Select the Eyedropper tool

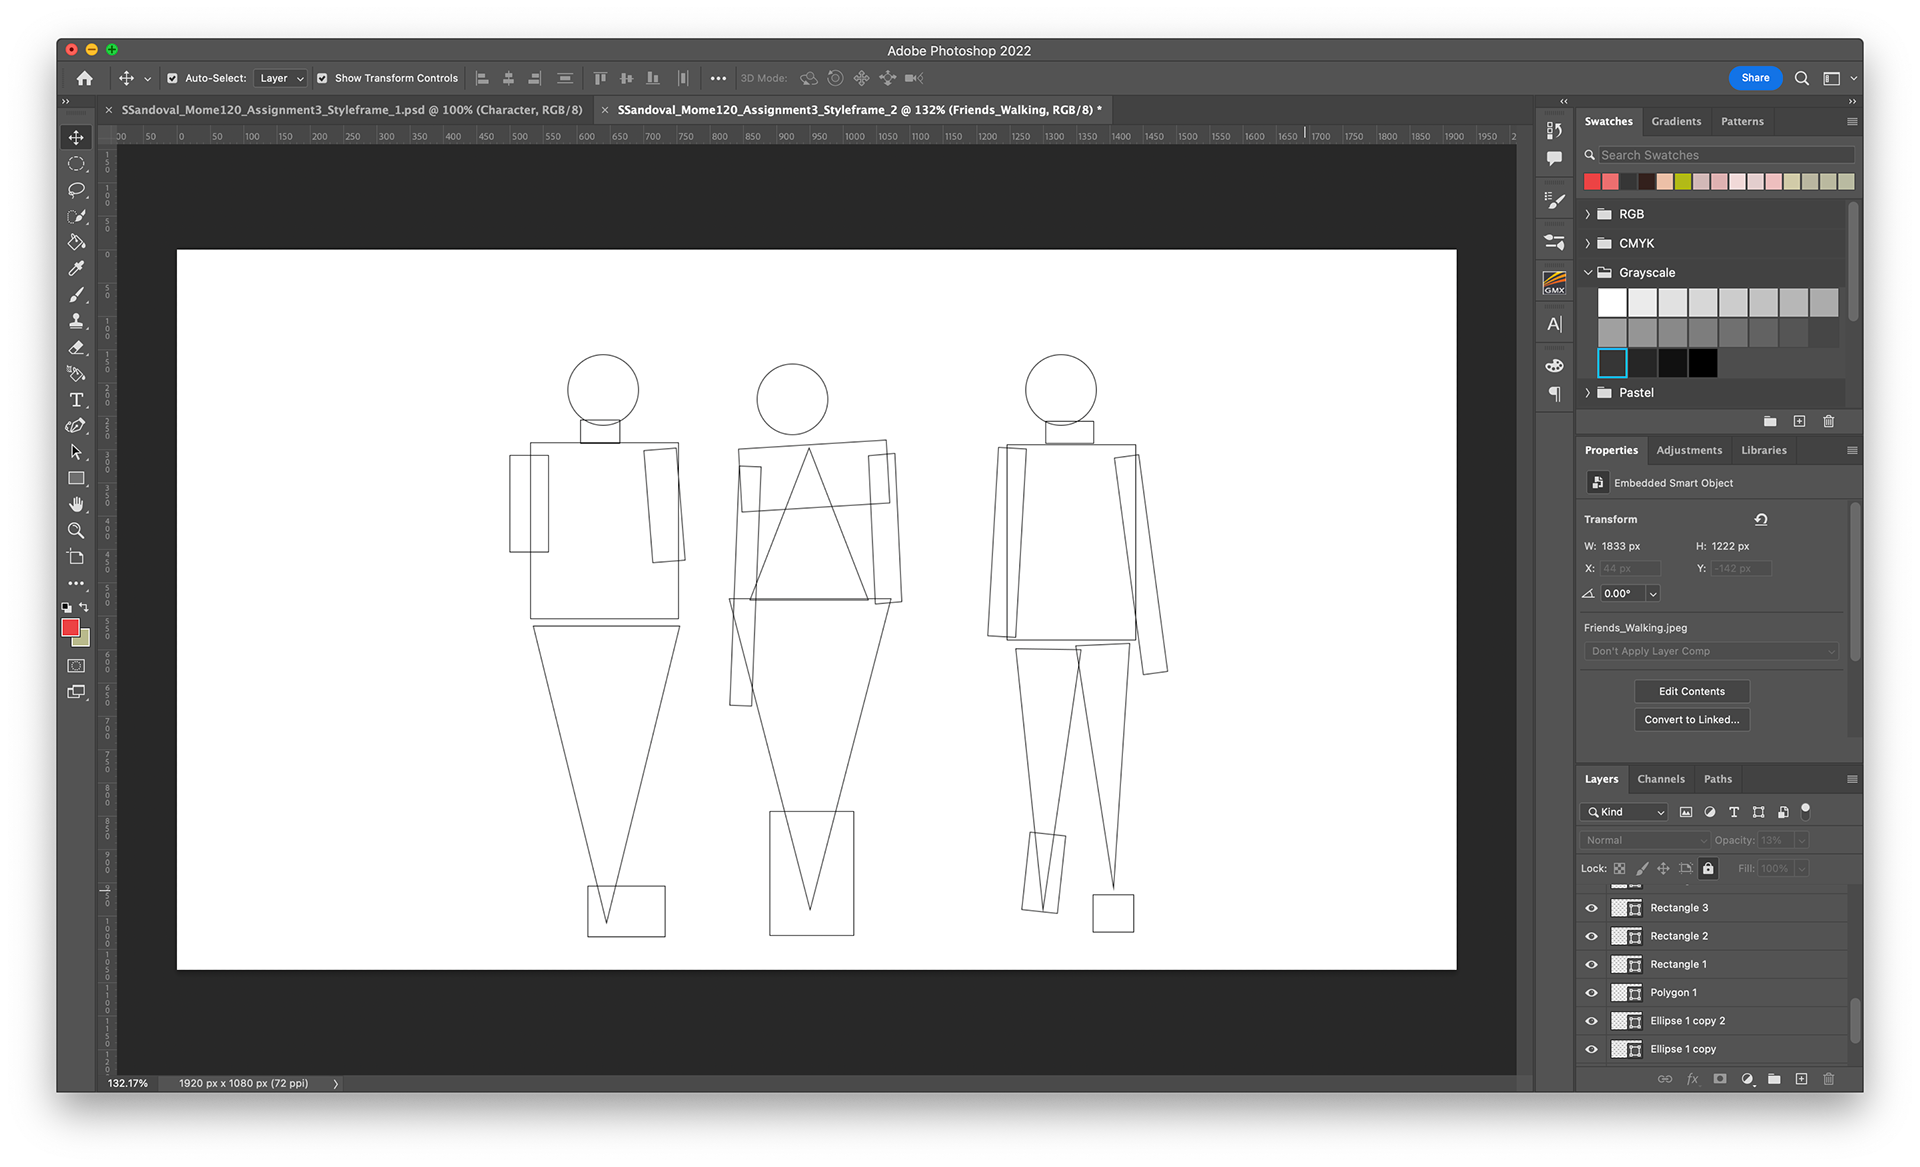pos(76,268)
